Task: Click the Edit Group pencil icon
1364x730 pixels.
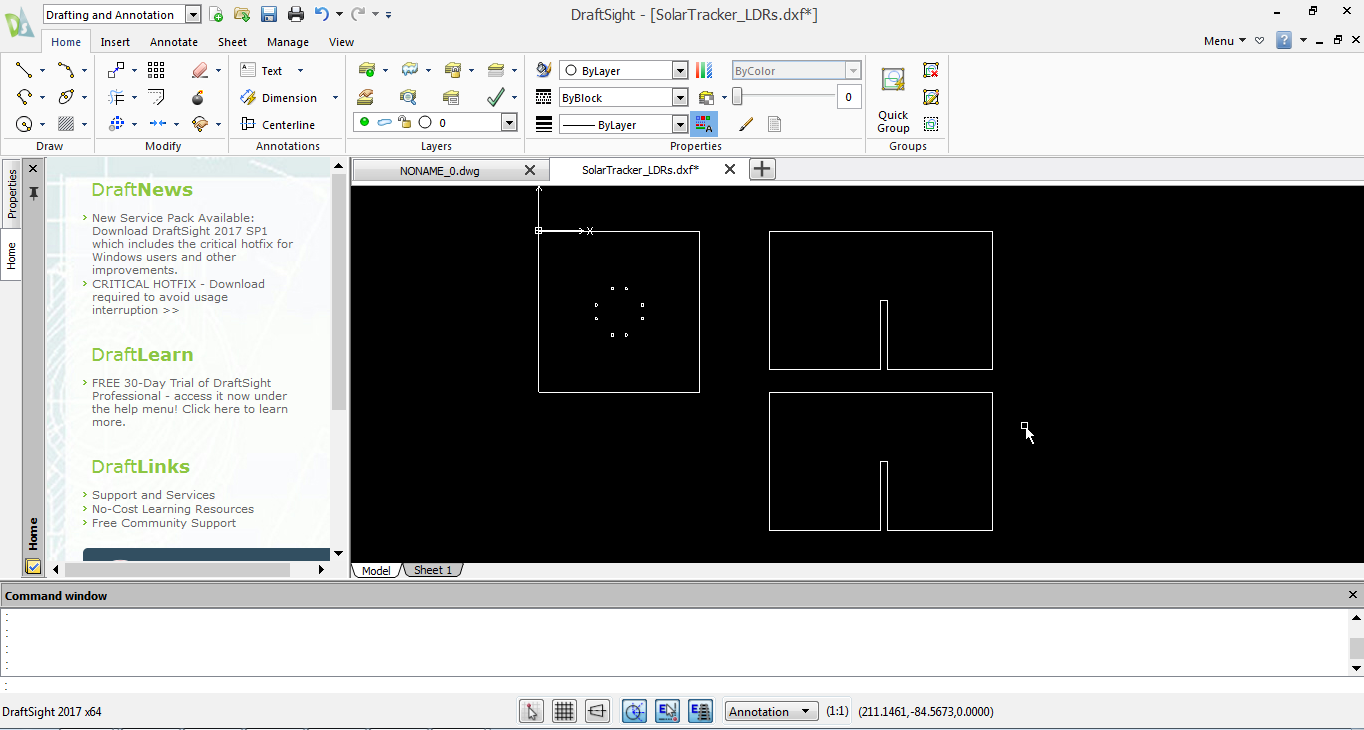Action: (x=931, y=97)
